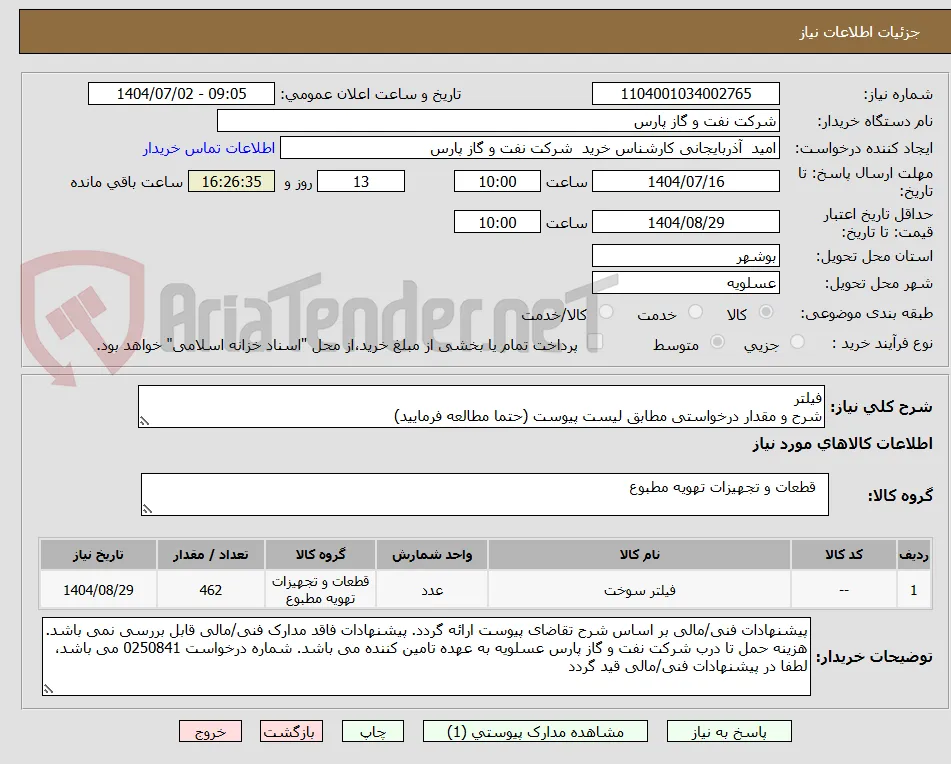Screen dimensions: 951x764
Task: Click delivery city field عسلویه
Action: tap(685, 283)
